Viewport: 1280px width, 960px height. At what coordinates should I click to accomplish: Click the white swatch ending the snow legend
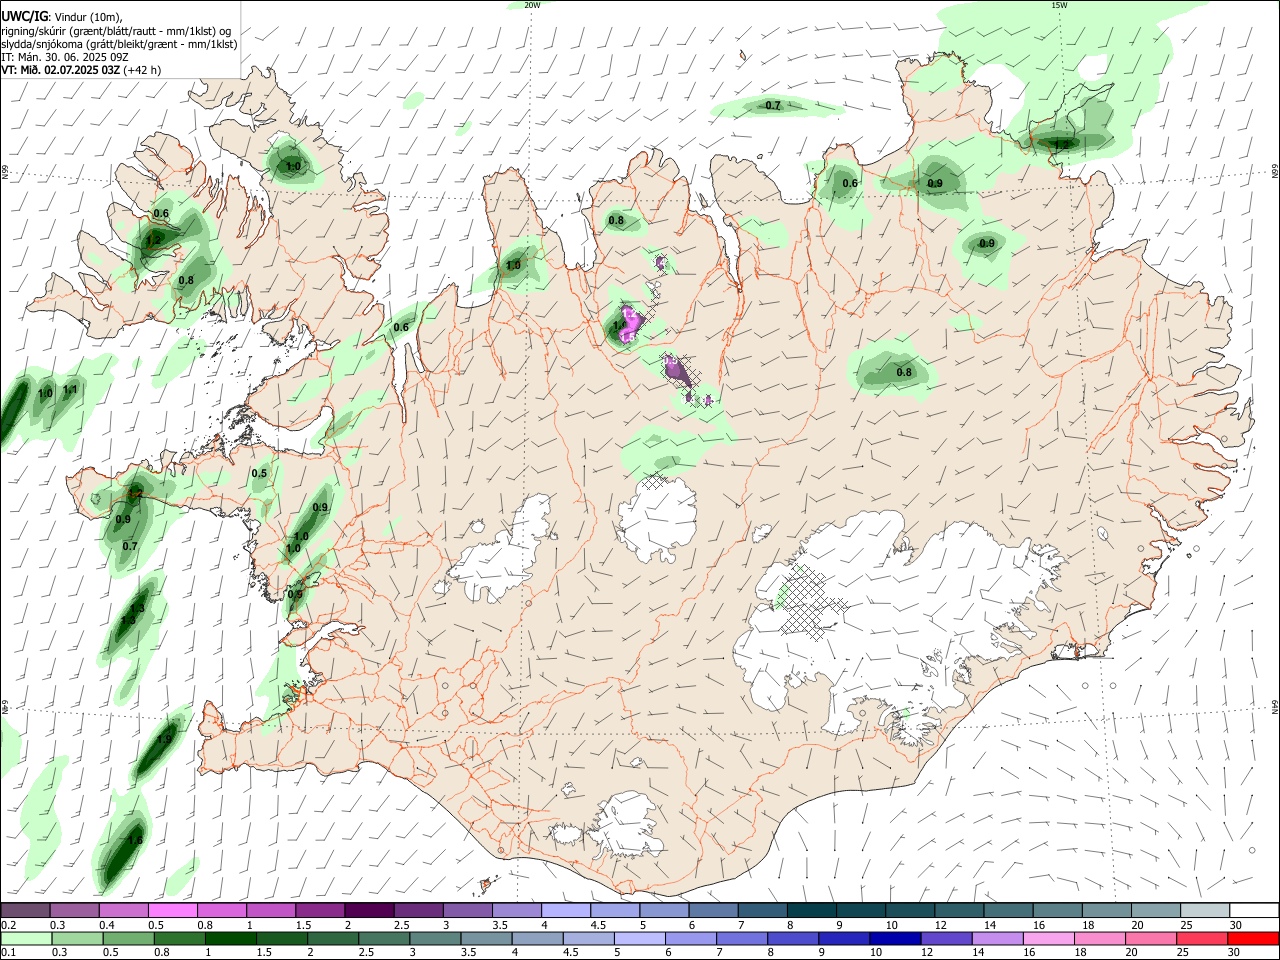point(1254,911)
